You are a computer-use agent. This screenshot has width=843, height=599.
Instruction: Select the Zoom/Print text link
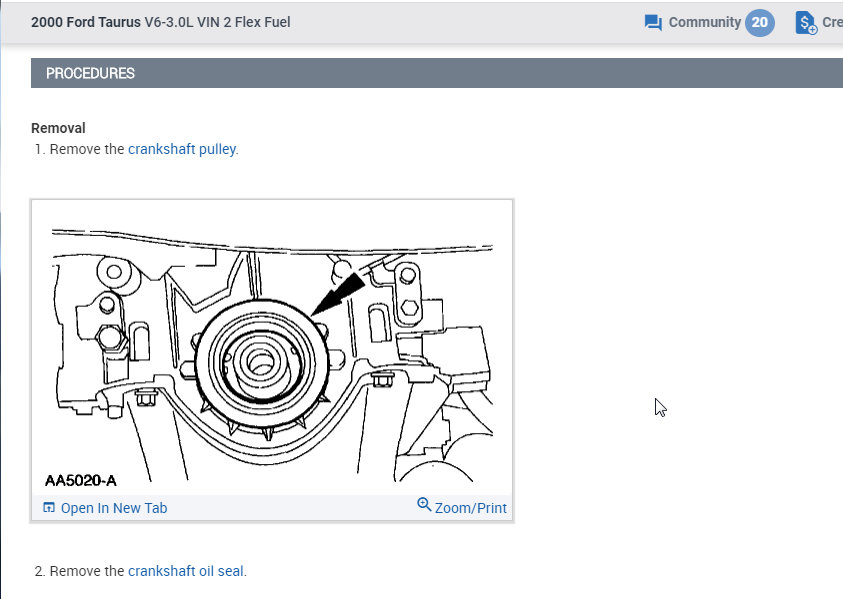[470, 508]
